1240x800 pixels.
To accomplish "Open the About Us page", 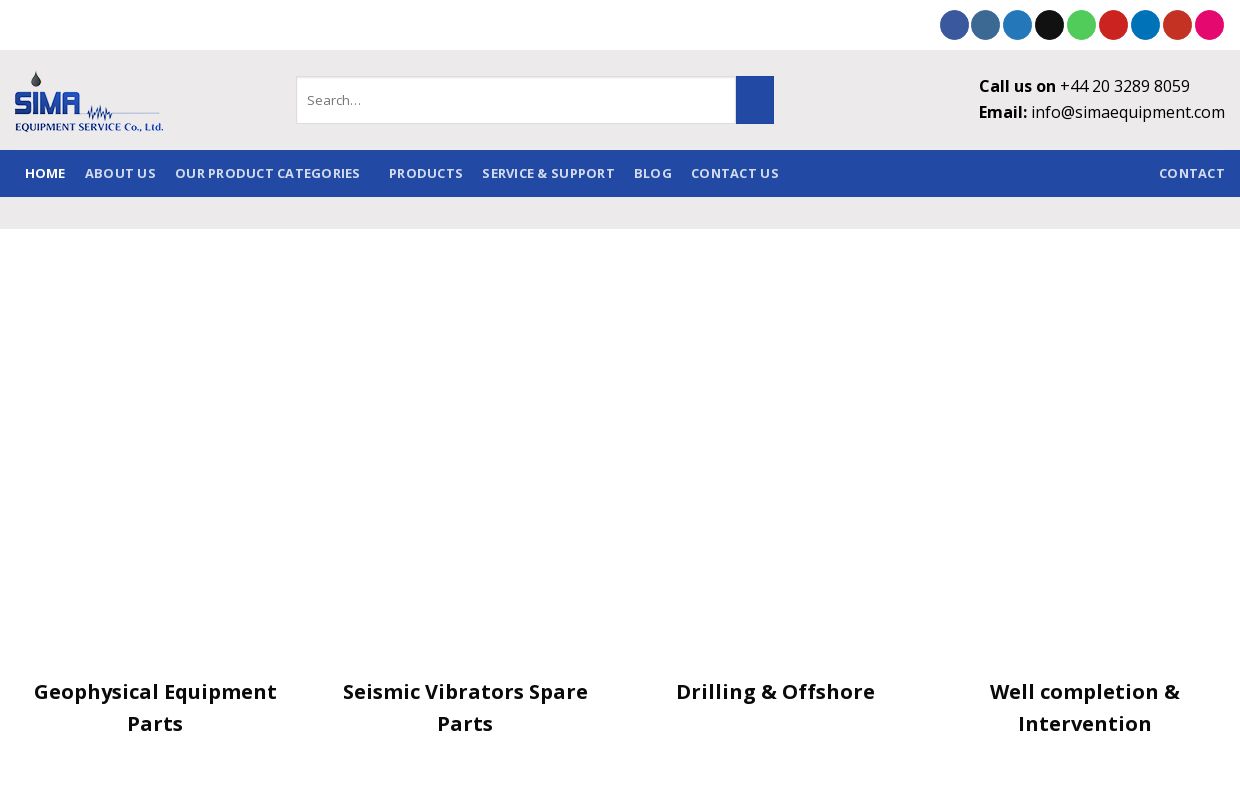I will tap(120, 173).
